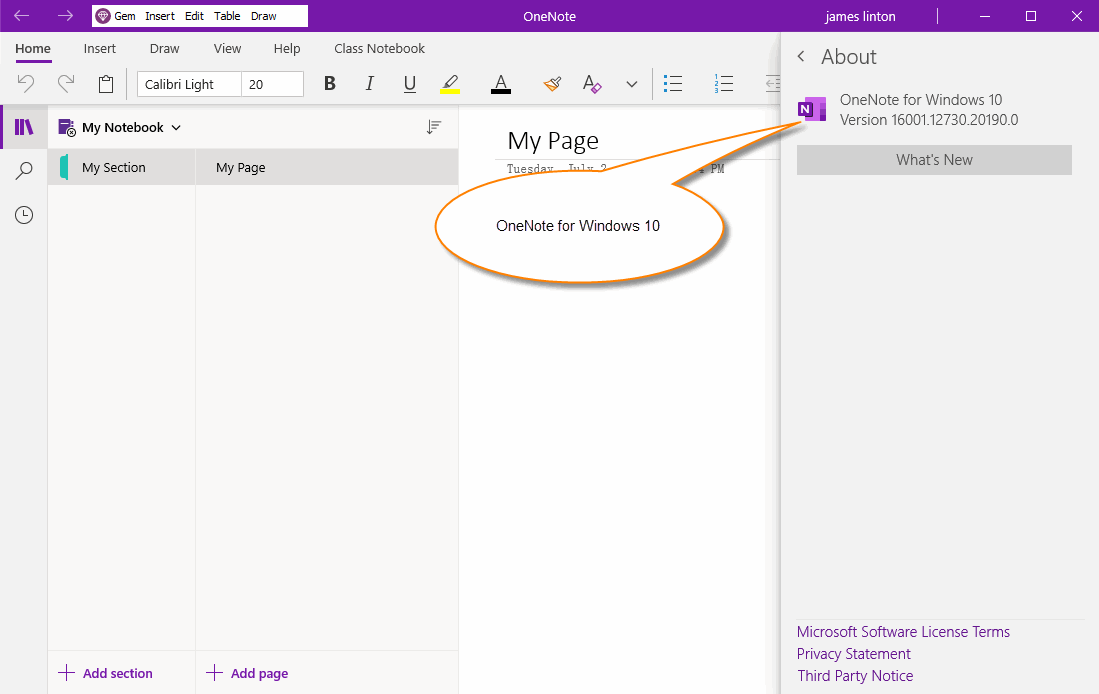Click the font size input field
The width and height of the screenshot is (1099, 694).
272,84
